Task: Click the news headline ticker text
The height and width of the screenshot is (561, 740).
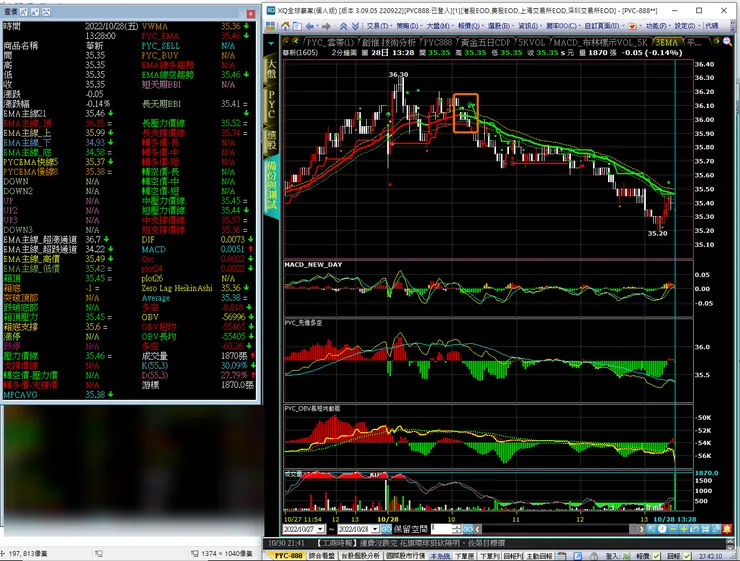Action: pyautogui.click(x=411, y=543)
